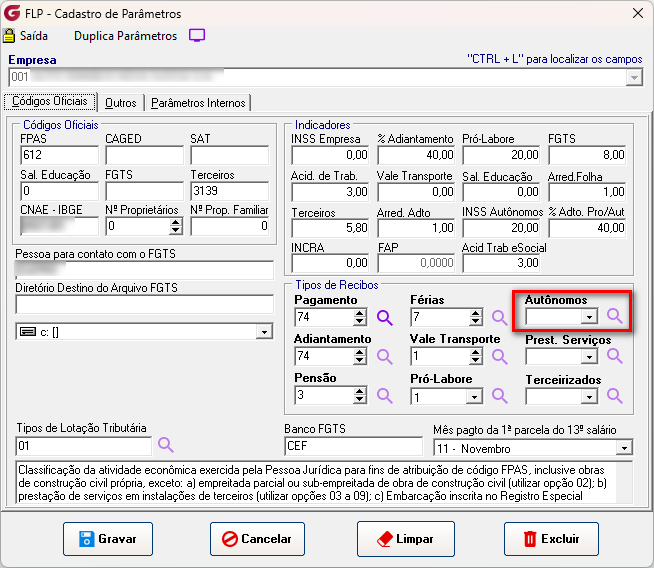Open the lookup magnifier next to Prest. Serviços
This screenshot has width=654, height=568.
614,356
